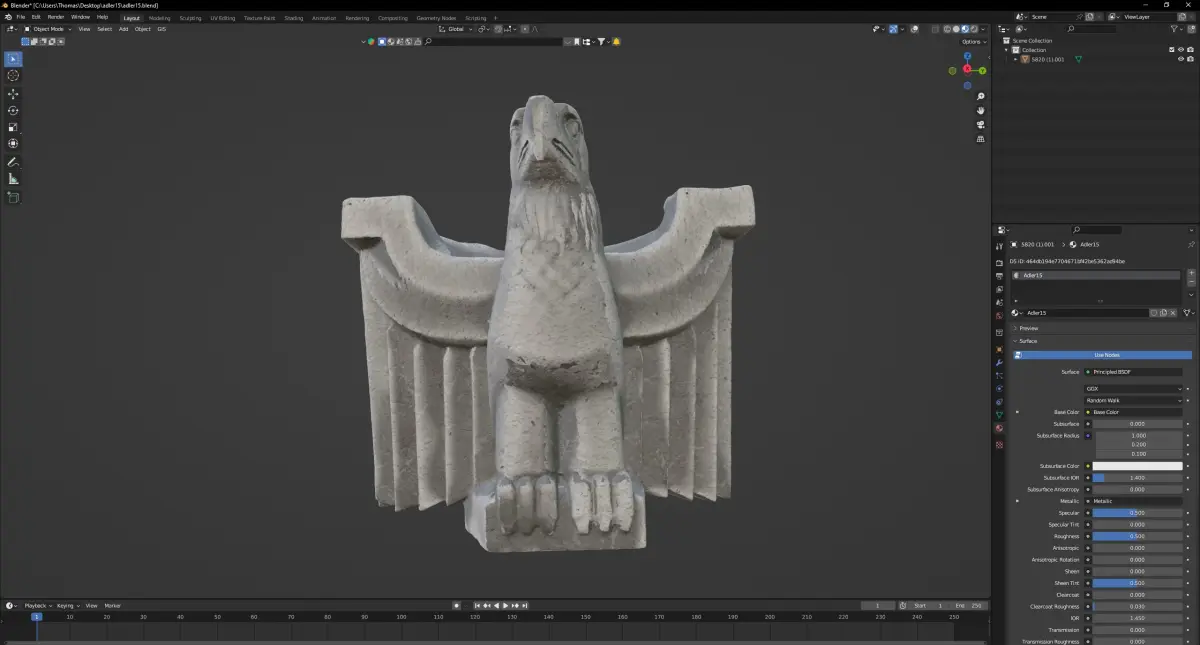Open the Render menu

click(x=56, y=17)
